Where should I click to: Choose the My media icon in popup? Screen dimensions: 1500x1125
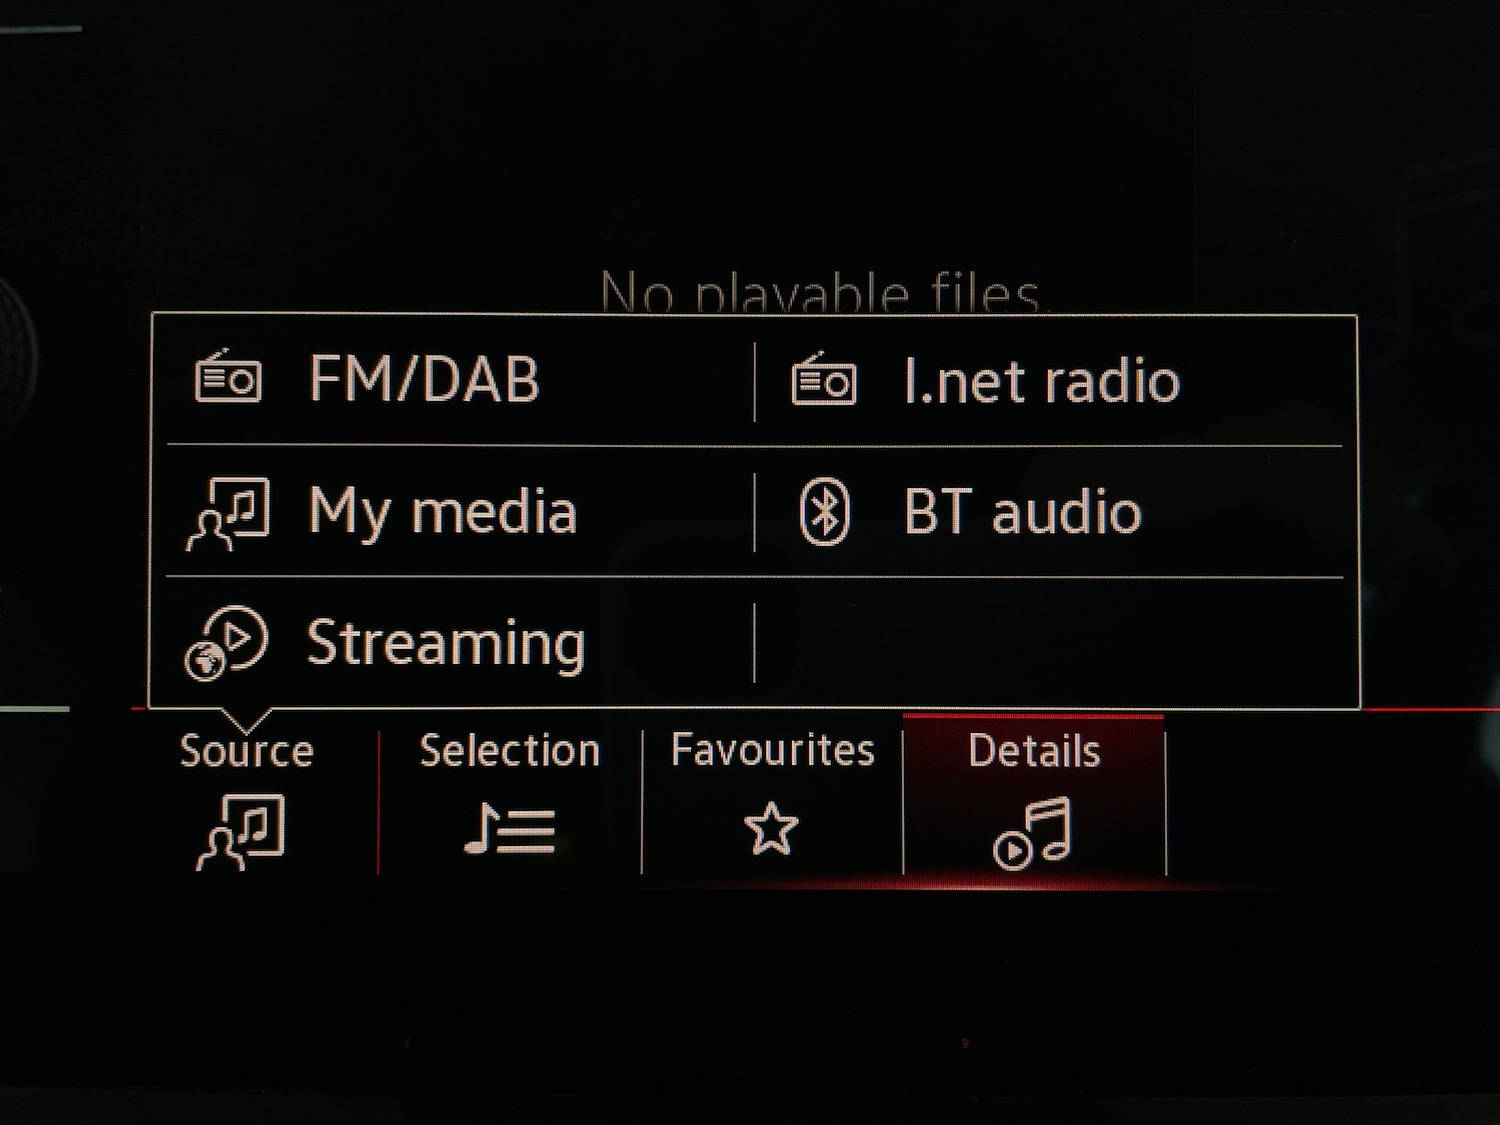point(228,514)
